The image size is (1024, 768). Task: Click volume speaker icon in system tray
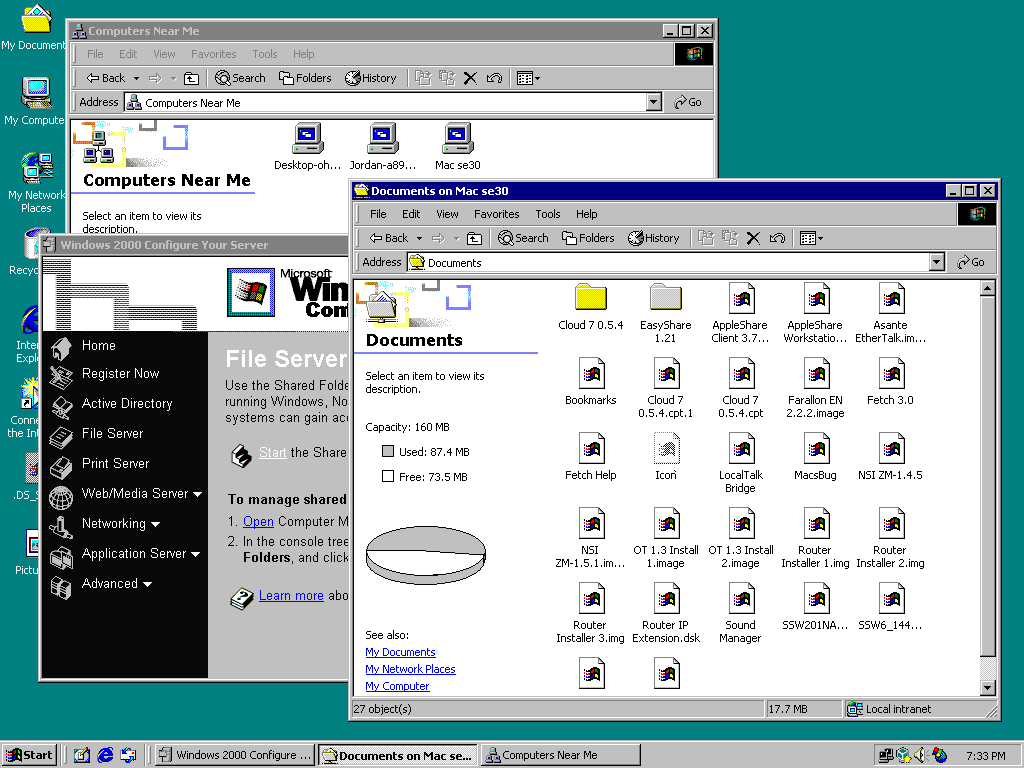click(921, 755)
